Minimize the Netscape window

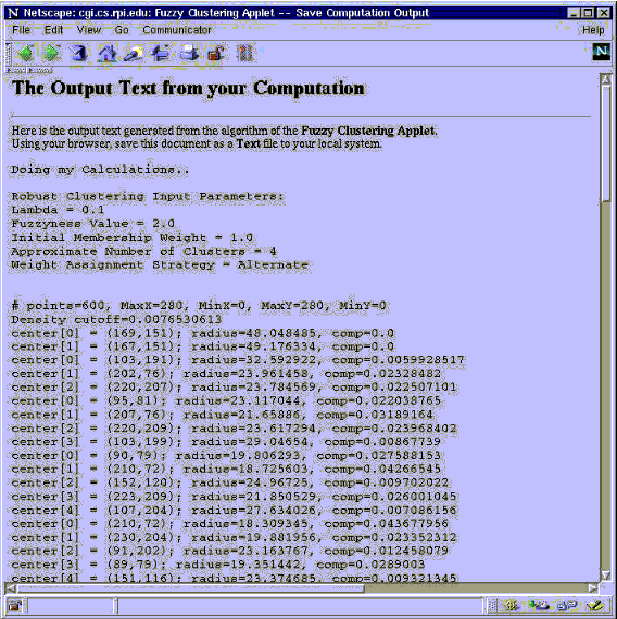point(574,13)
